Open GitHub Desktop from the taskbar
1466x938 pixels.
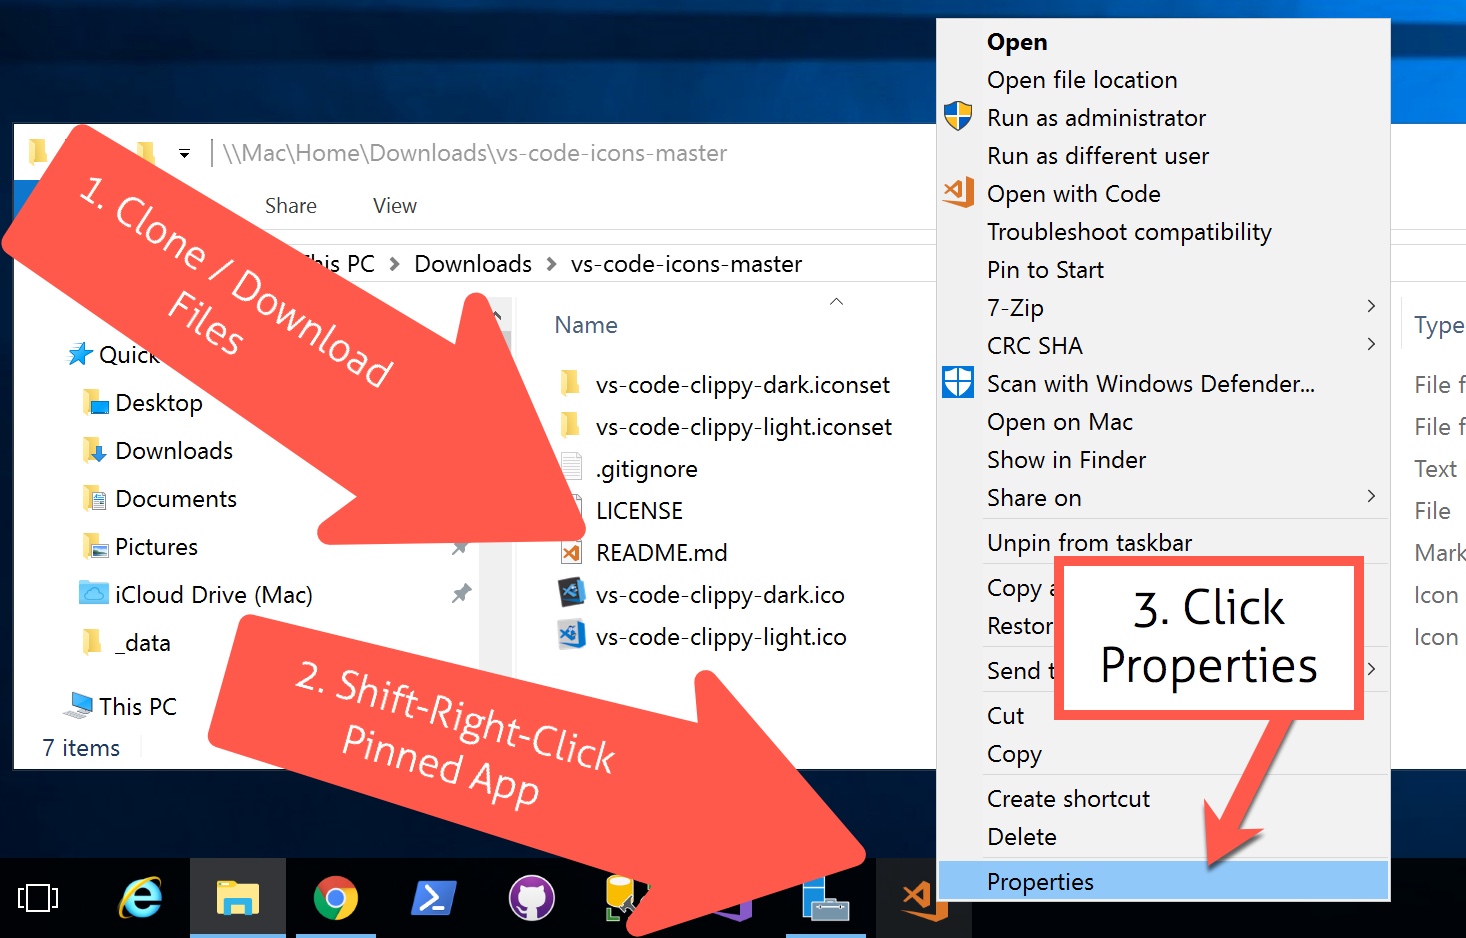tap(531, 898)
